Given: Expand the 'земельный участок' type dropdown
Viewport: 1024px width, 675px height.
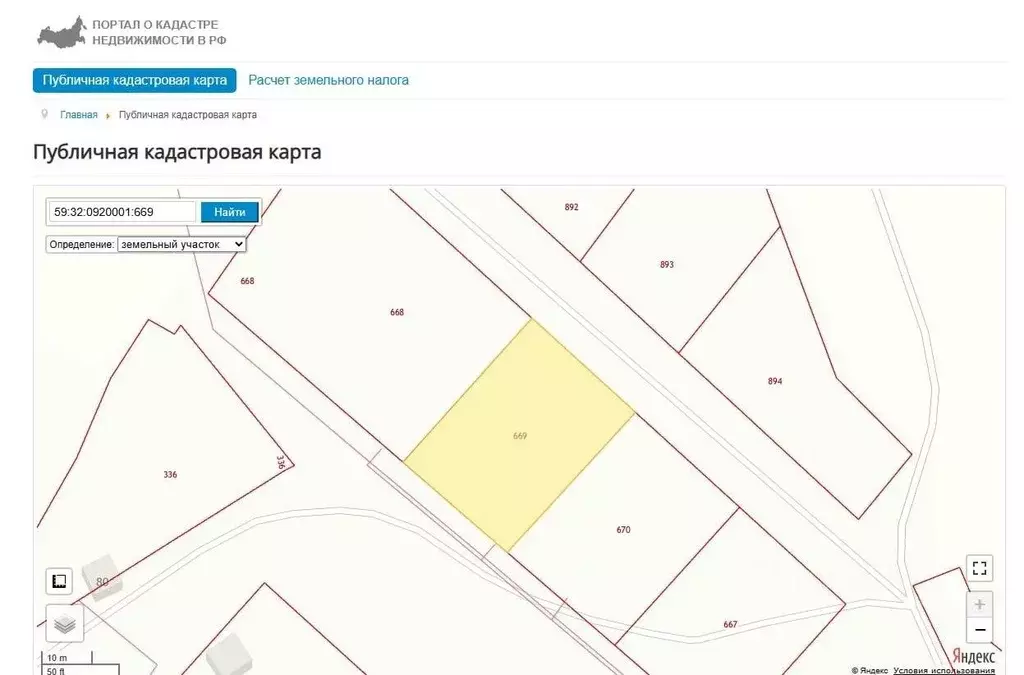Looking at the screenshot, I should click(x=181, y=244).
